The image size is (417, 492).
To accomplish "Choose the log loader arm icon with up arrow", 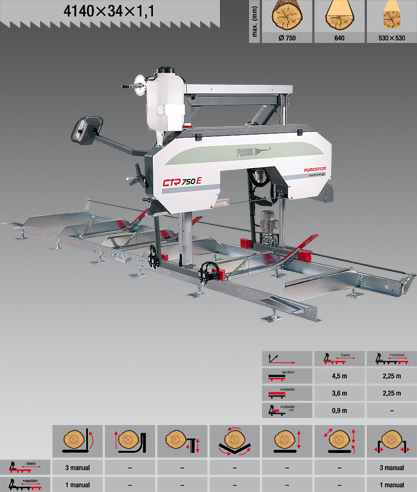I will click(130, 441).
